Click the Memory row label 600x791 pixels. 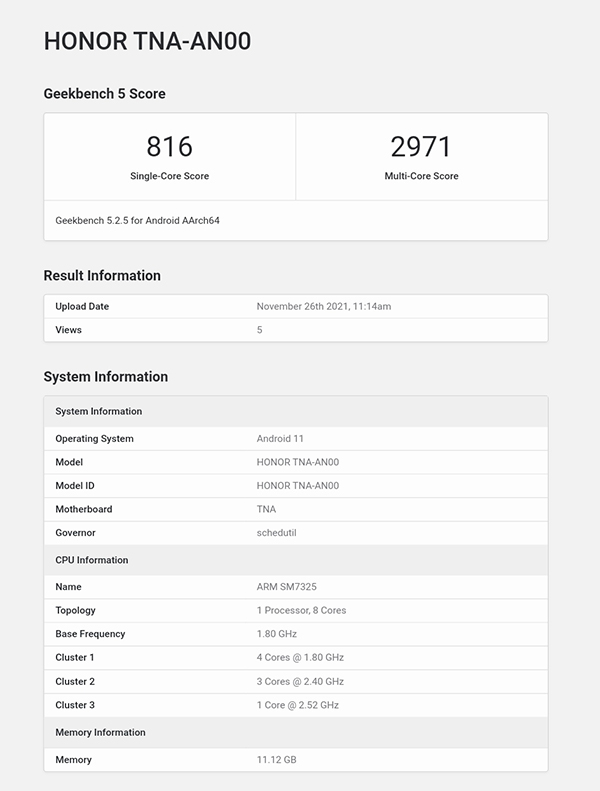[x=74, y=760]
